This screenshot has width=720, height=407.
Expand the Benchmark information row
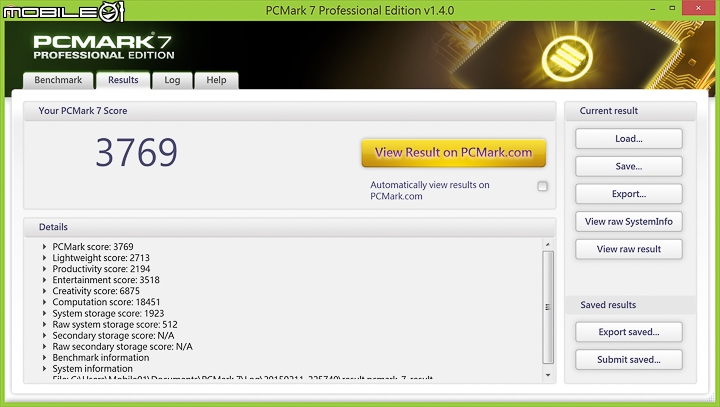45,357
